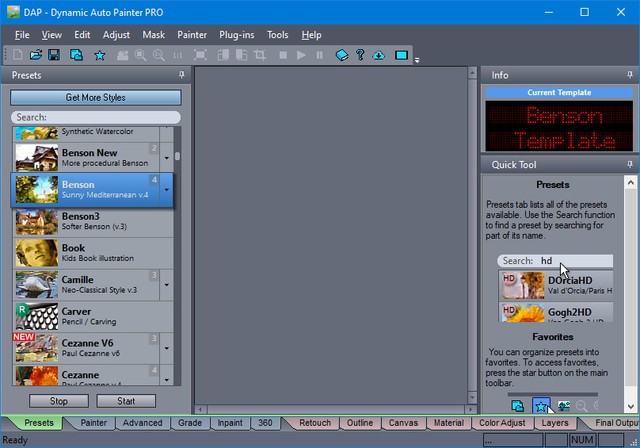Switch to the Advanced tab
640x448 pixels.
pos(142,423)
